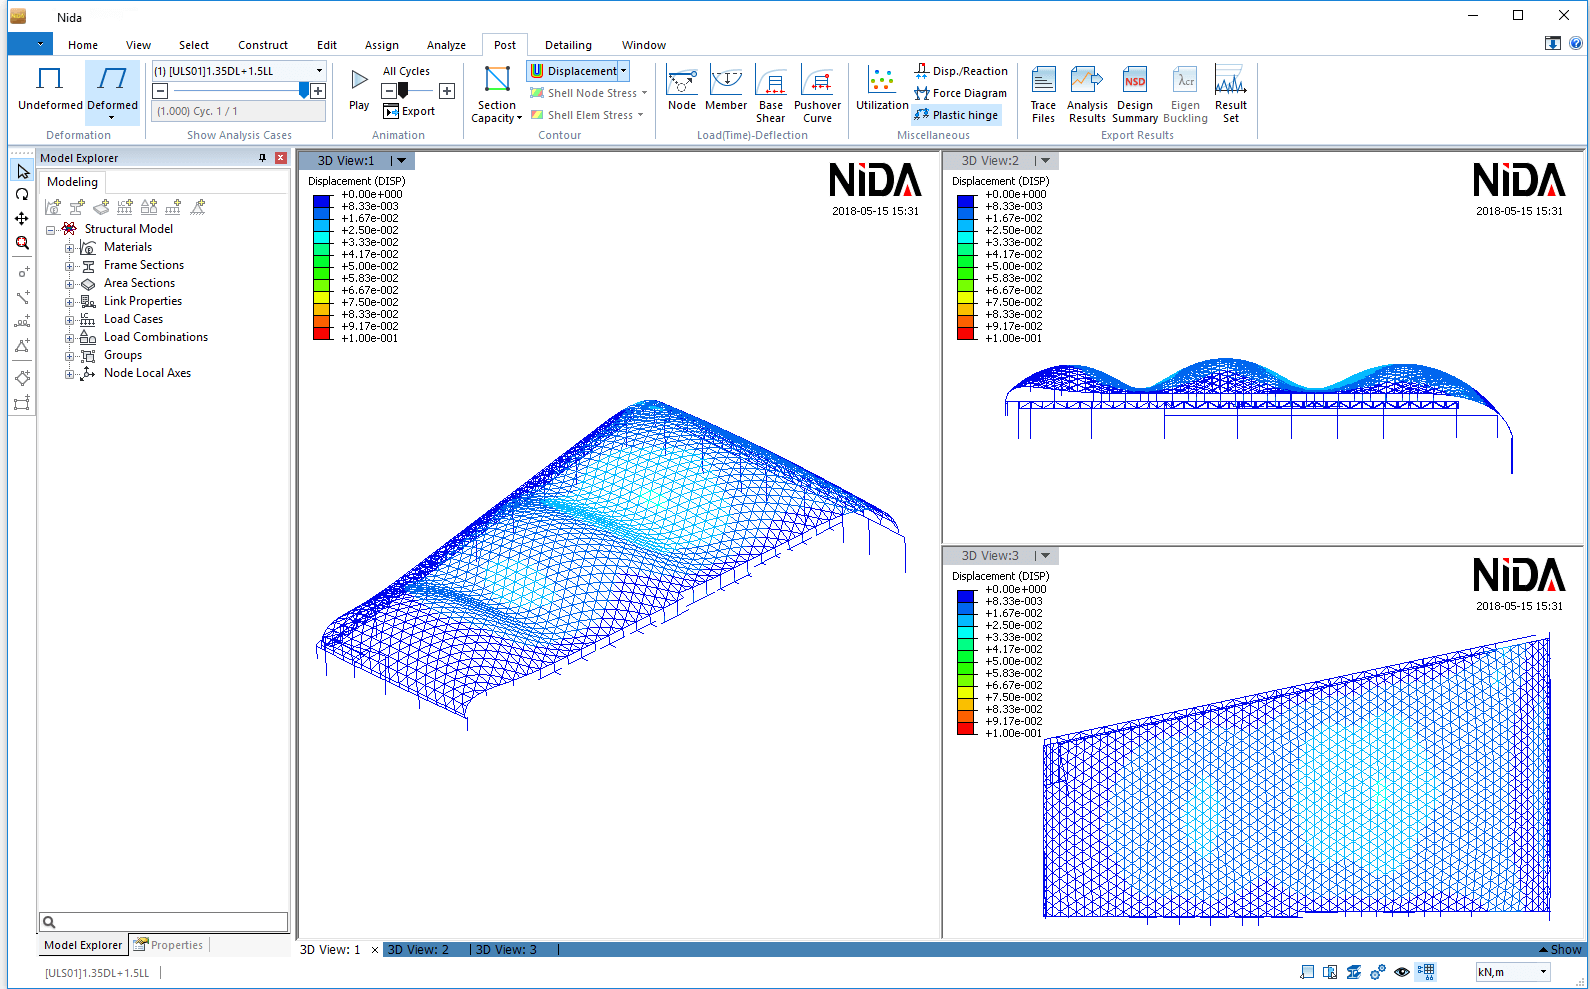Image resolution: width=1590 pixels, height=989 pixels.
Task: Open the Detailing ribbon tab
Action: pos(568,45)
